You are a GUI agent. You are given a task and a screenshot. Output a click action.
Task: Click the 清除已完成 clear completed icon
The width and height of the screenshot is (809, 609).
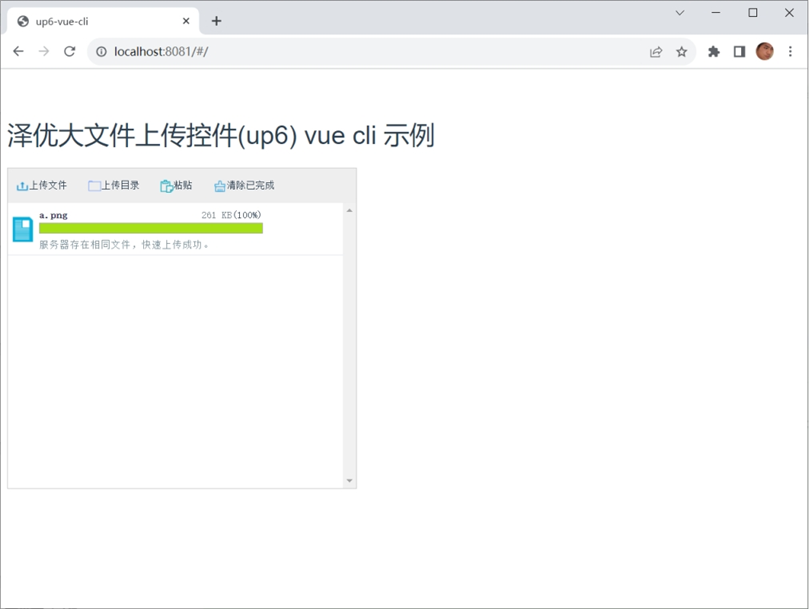tap(217, 185)
